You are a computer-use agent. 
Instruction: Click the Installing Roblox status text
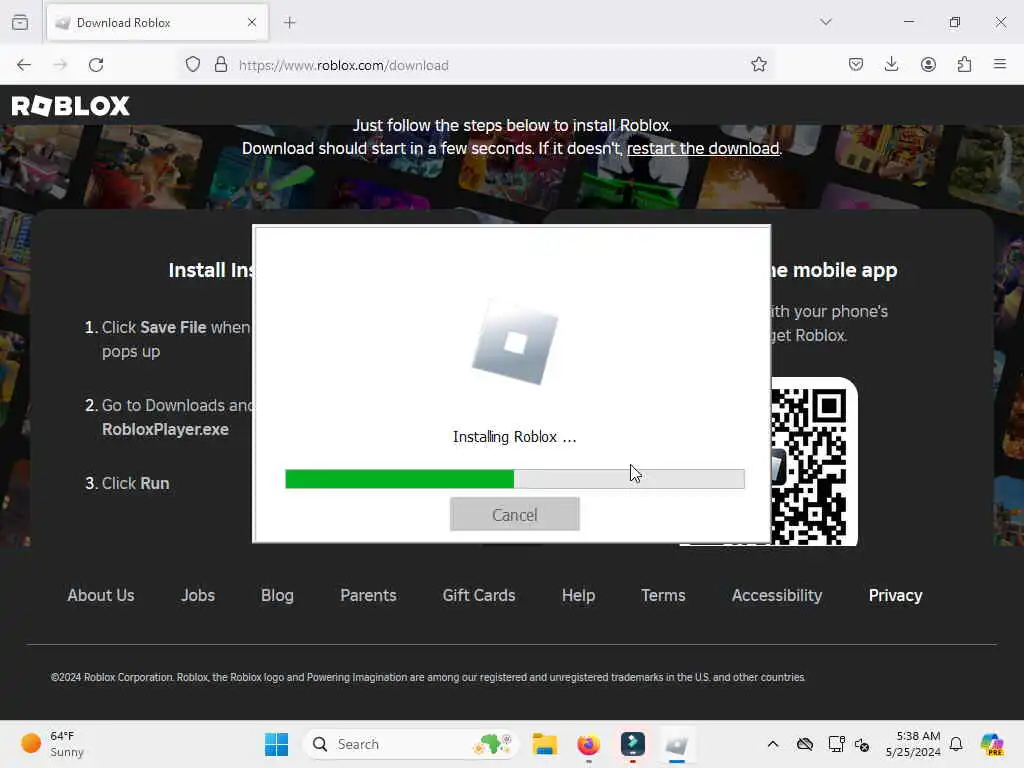515,437
